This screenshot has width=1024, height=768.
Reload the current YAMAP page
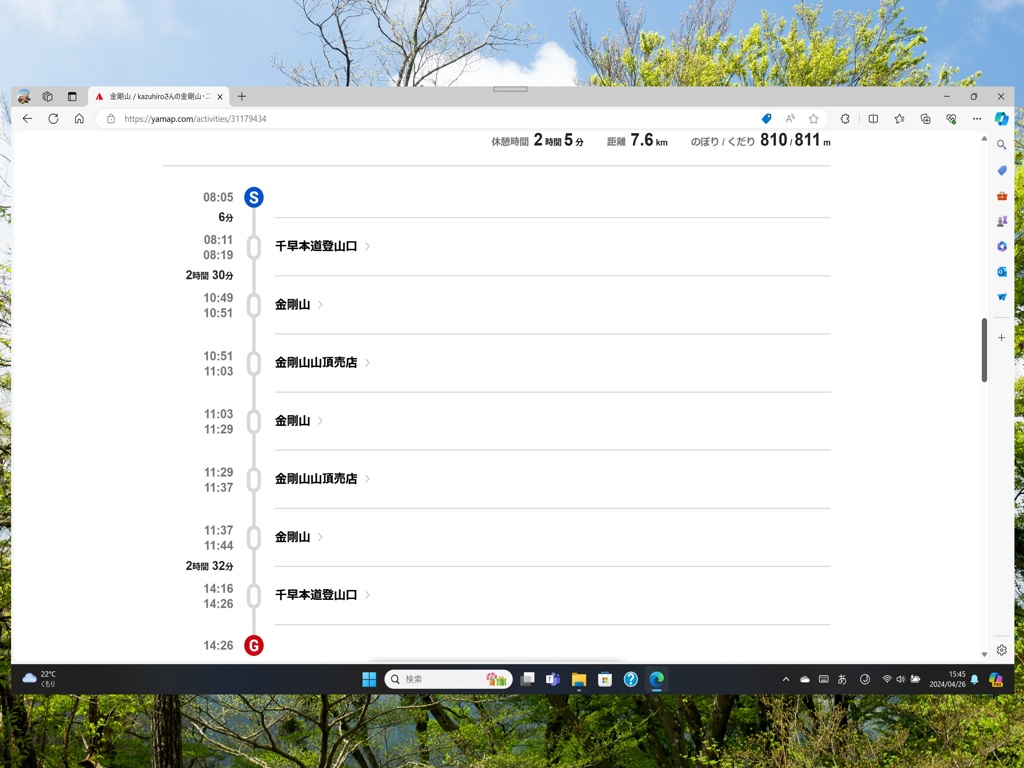point(54,118)
